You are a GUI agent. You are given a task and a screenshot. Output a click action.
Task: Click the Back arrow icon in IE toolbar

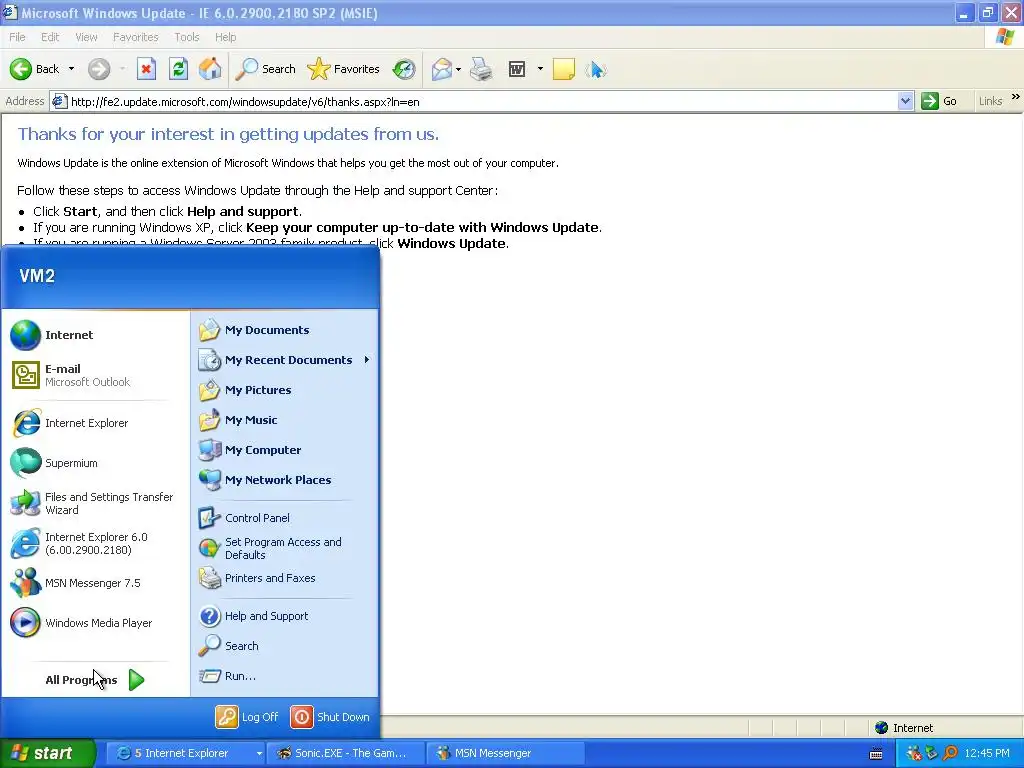point(21,69)
